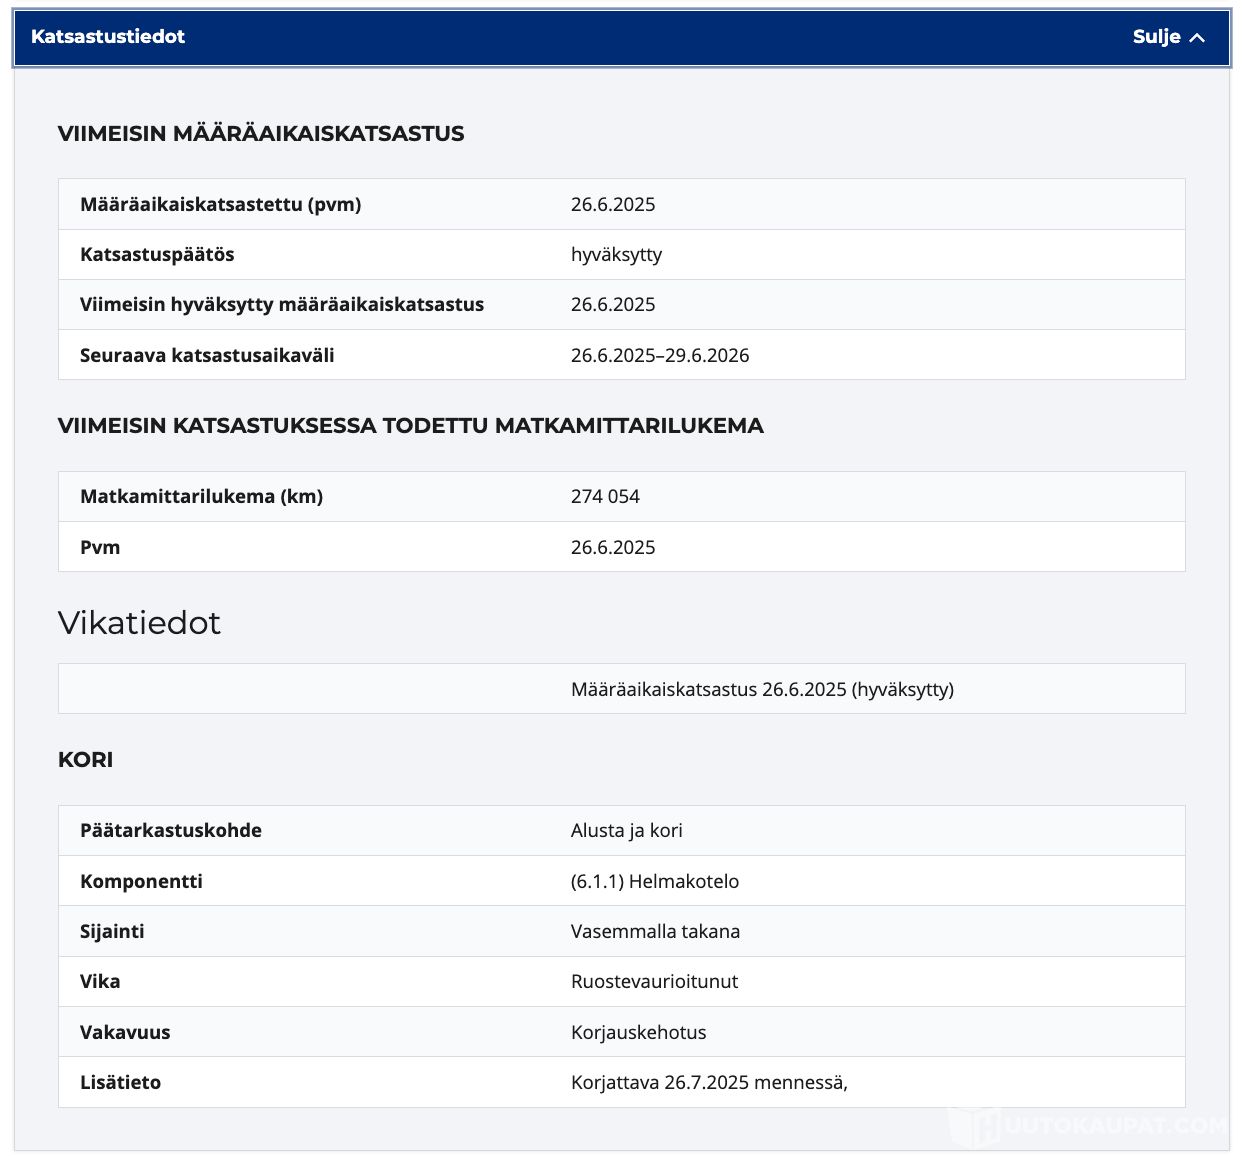The height and width of the screenshot is (1156, 1242).
Task: Select the hyväksytty inspection decision value
Action: pyautogui.click(x=616, y=255)
